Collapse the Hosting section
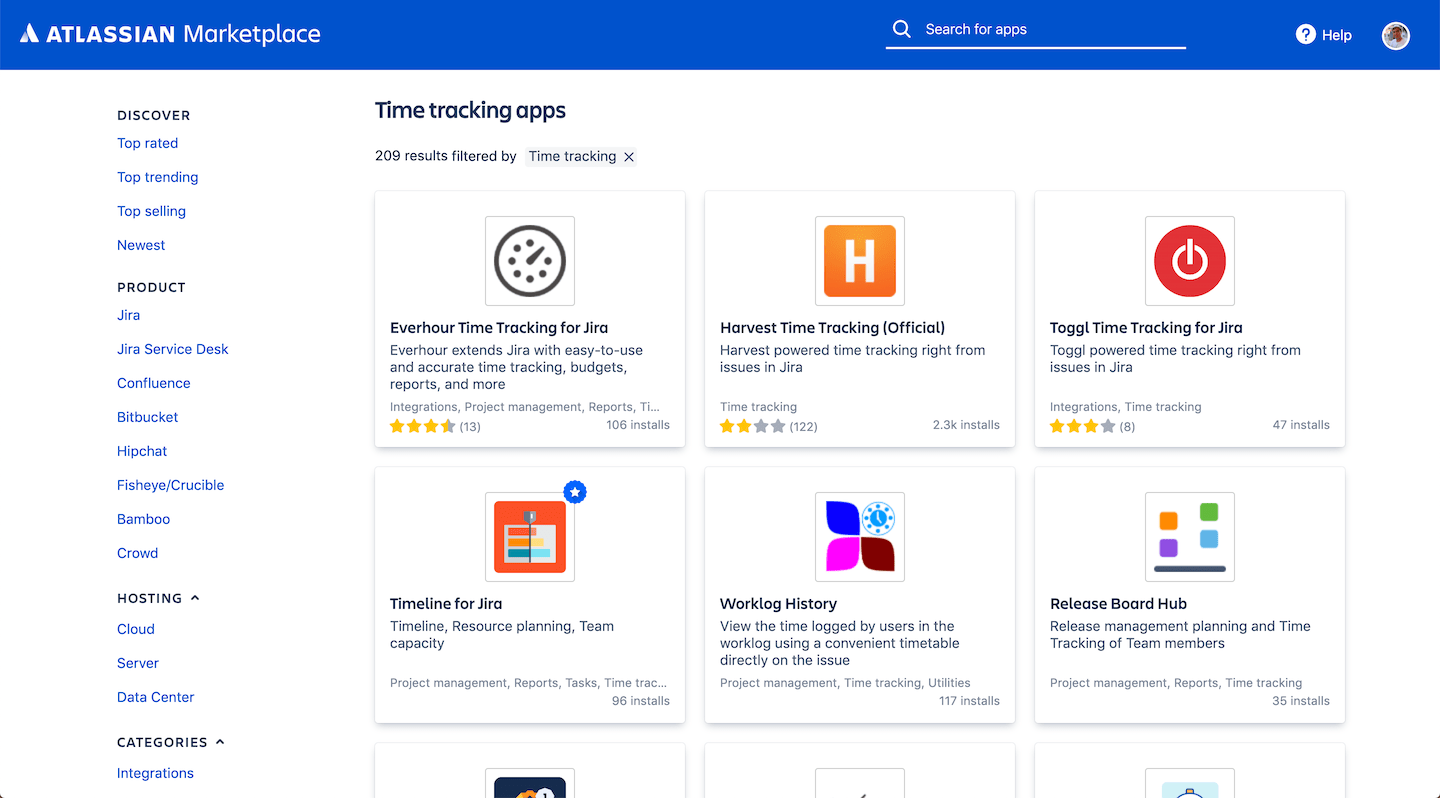The image size is (1440, 798). tap(195, 598)
